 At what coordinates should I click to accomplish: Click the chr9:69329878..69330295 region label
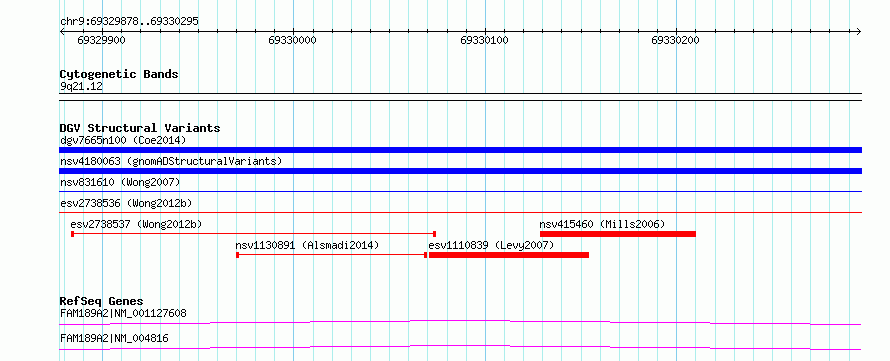129,22
